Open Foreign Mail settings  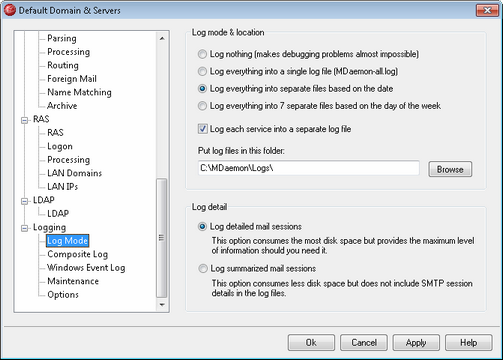(x=72, y=79)
